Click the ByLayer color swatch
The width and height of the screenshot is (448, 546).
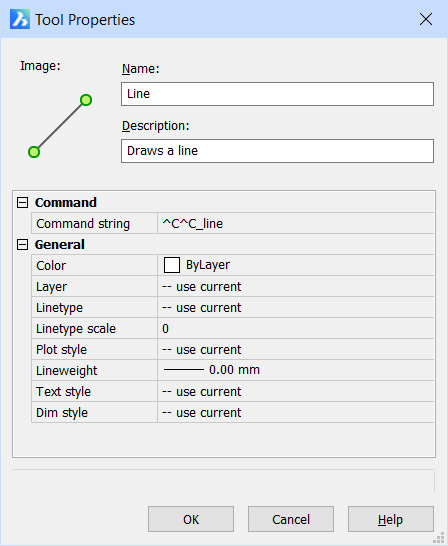[x=172, y=265]
